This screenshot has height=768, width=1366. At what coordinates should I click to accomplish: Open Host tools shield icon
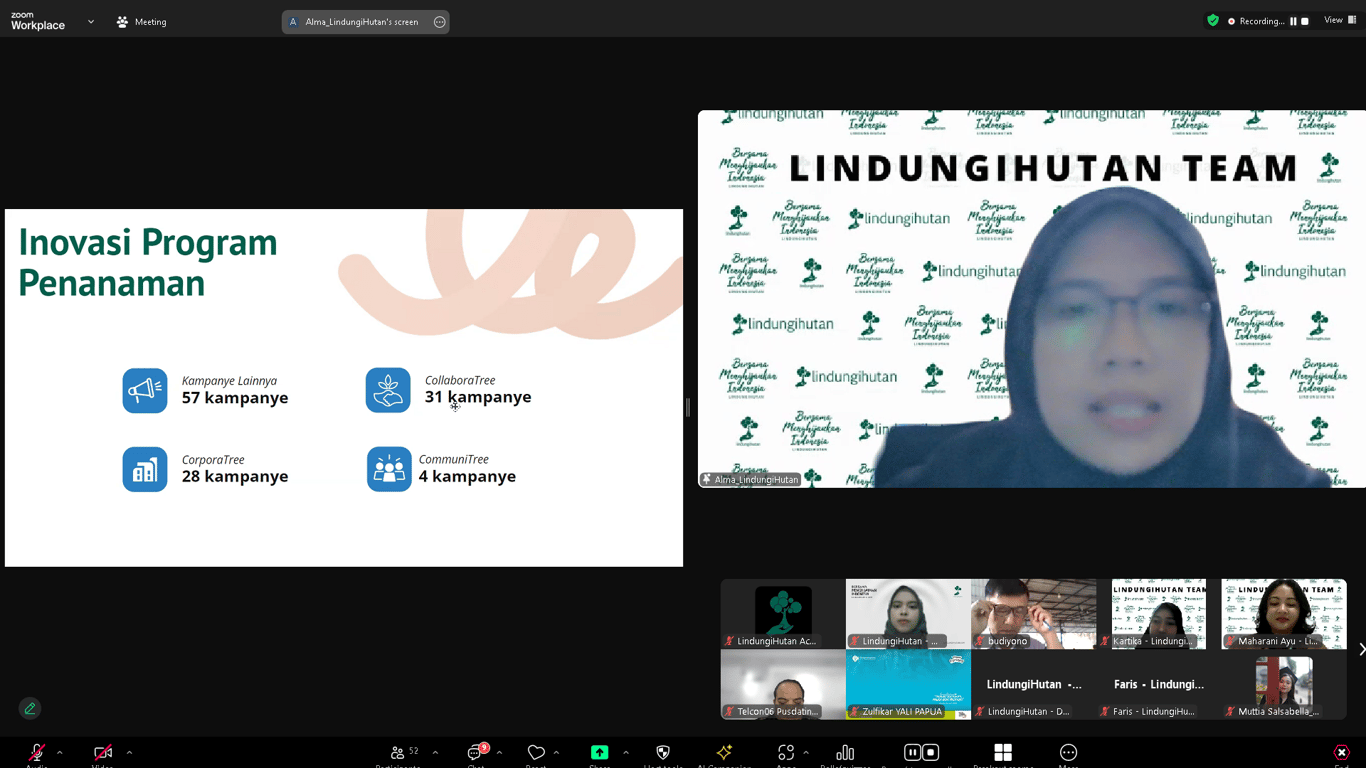[x=663, y=752]
